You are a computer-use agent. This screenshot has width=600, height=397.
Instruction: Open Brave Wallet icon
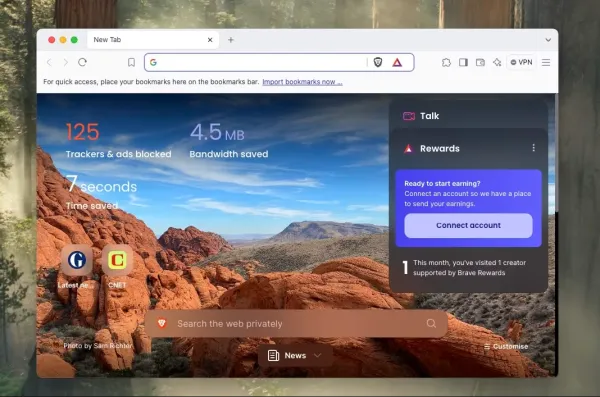pos(480,62)
